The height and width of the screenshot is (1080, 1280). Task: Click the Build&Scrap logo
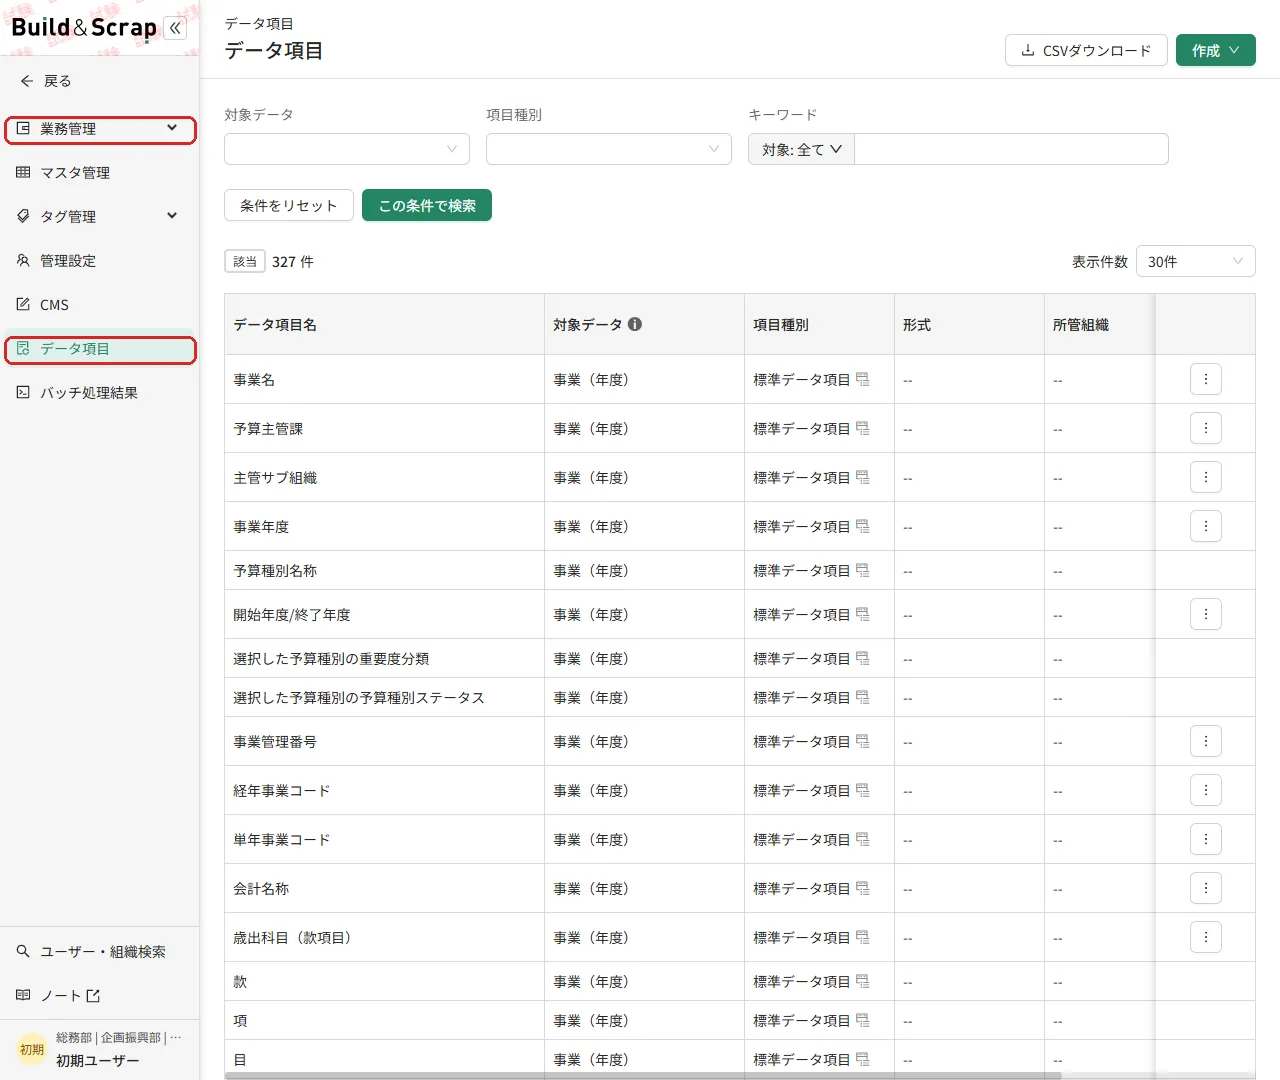tap(84, 28)
